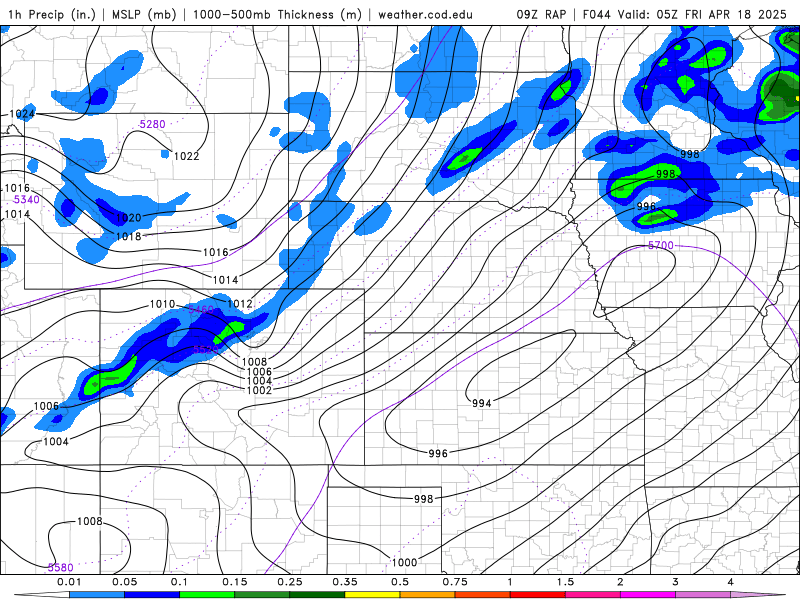Click the legend value 2

(x=620, y=582)
